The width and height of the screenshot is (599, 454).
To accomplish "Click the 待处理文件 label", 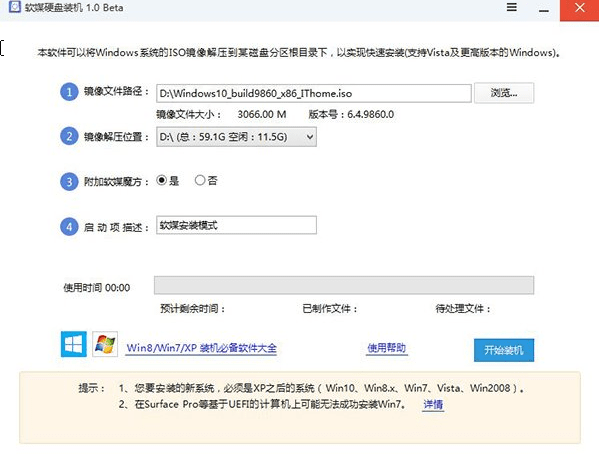I will tap(463, 308).
